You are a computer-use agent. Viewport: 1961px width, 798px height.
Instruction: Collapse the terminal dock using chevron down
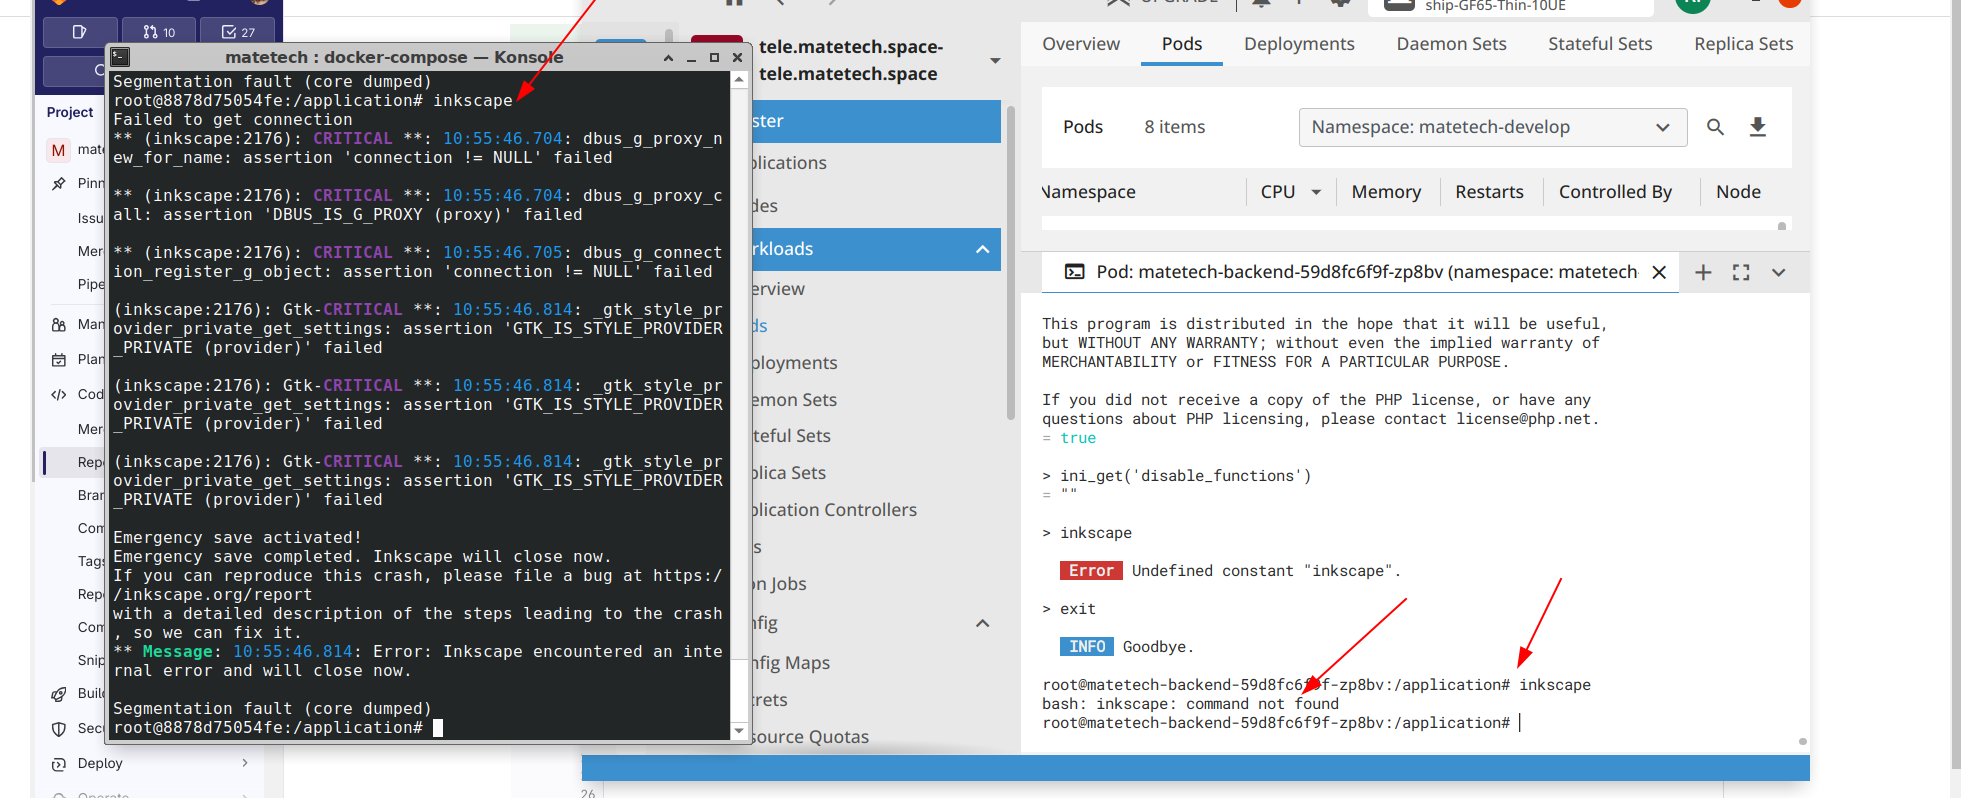pyautogui.click(x=1778, y=273)
